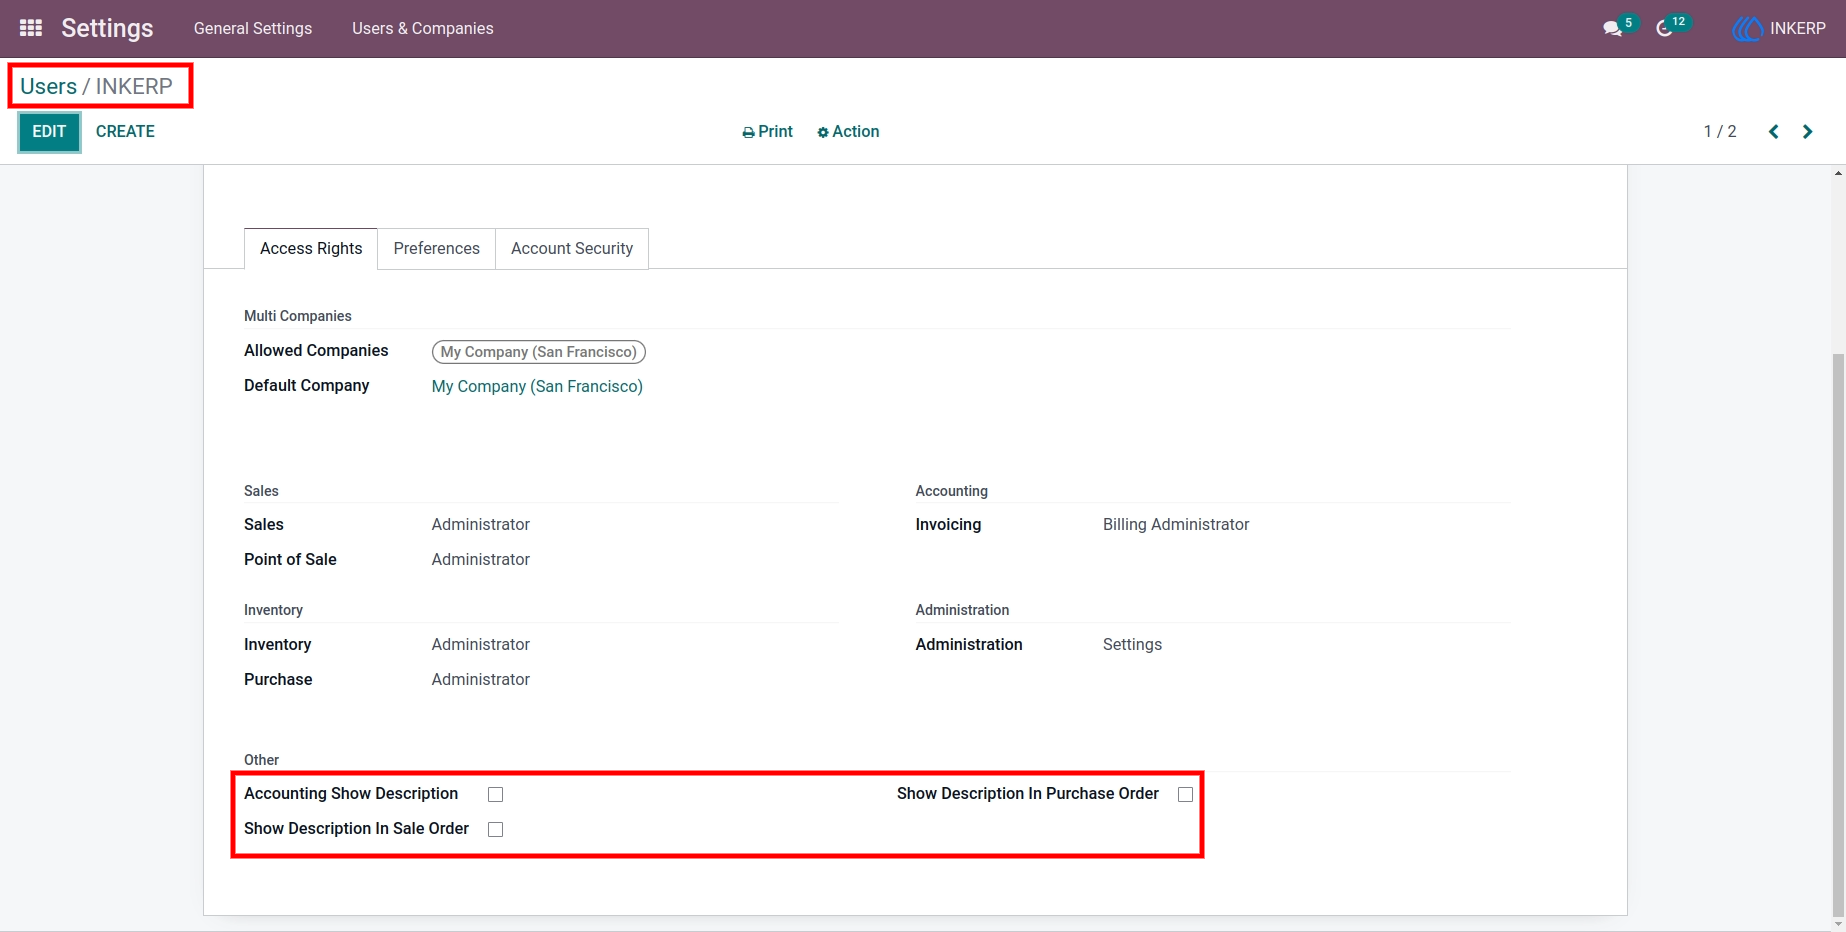1846x932 pixels.
Task: Click the Inventory Administrator value
Action: tap(481, 645)
